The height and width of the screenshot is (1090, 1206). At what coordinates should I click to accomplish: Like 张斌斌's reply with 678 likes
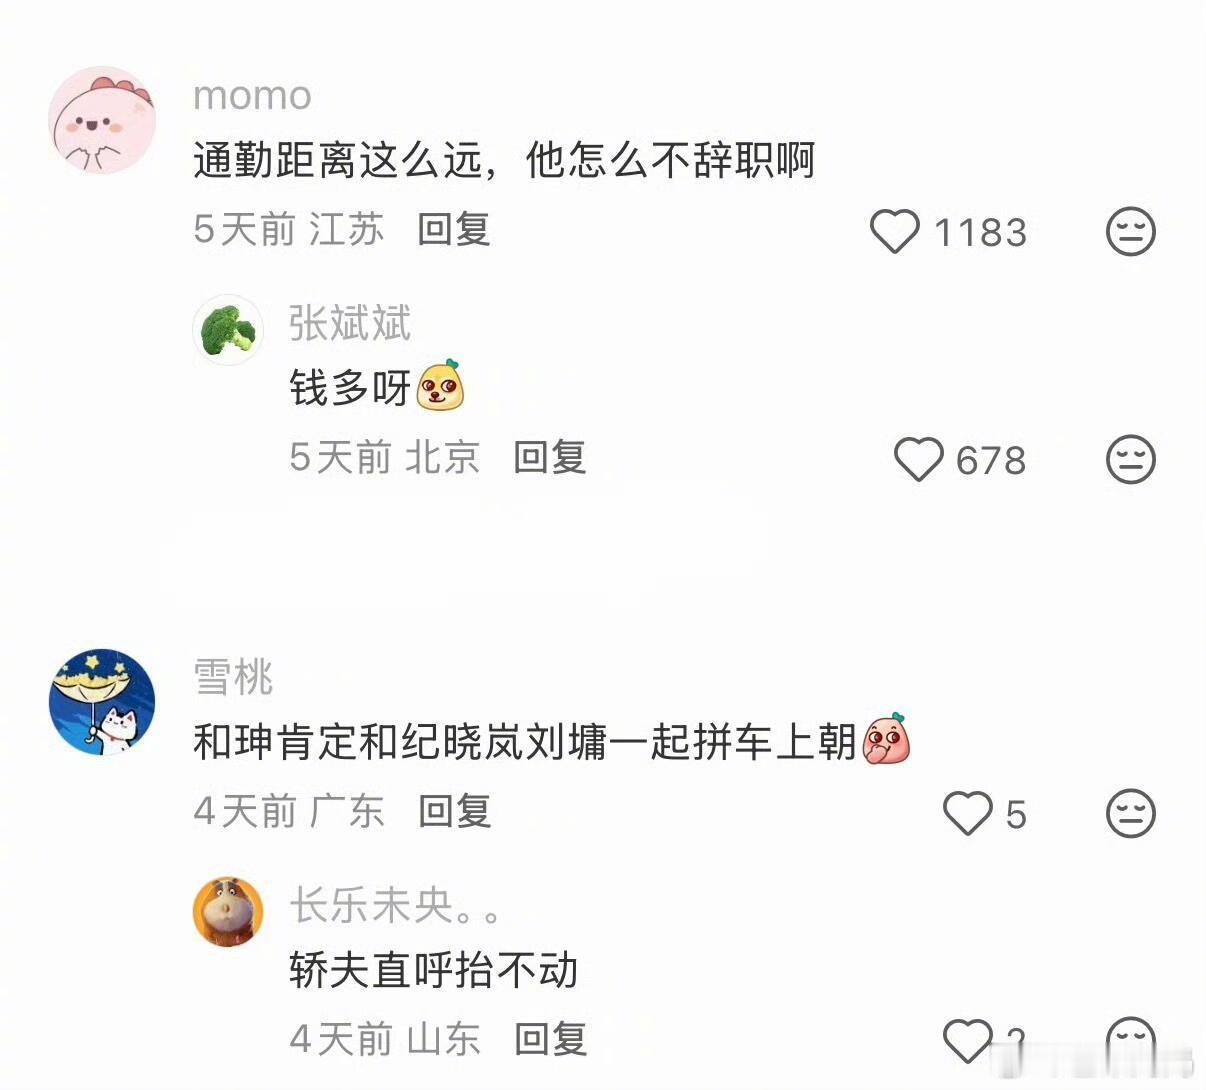tap(918, 460)
